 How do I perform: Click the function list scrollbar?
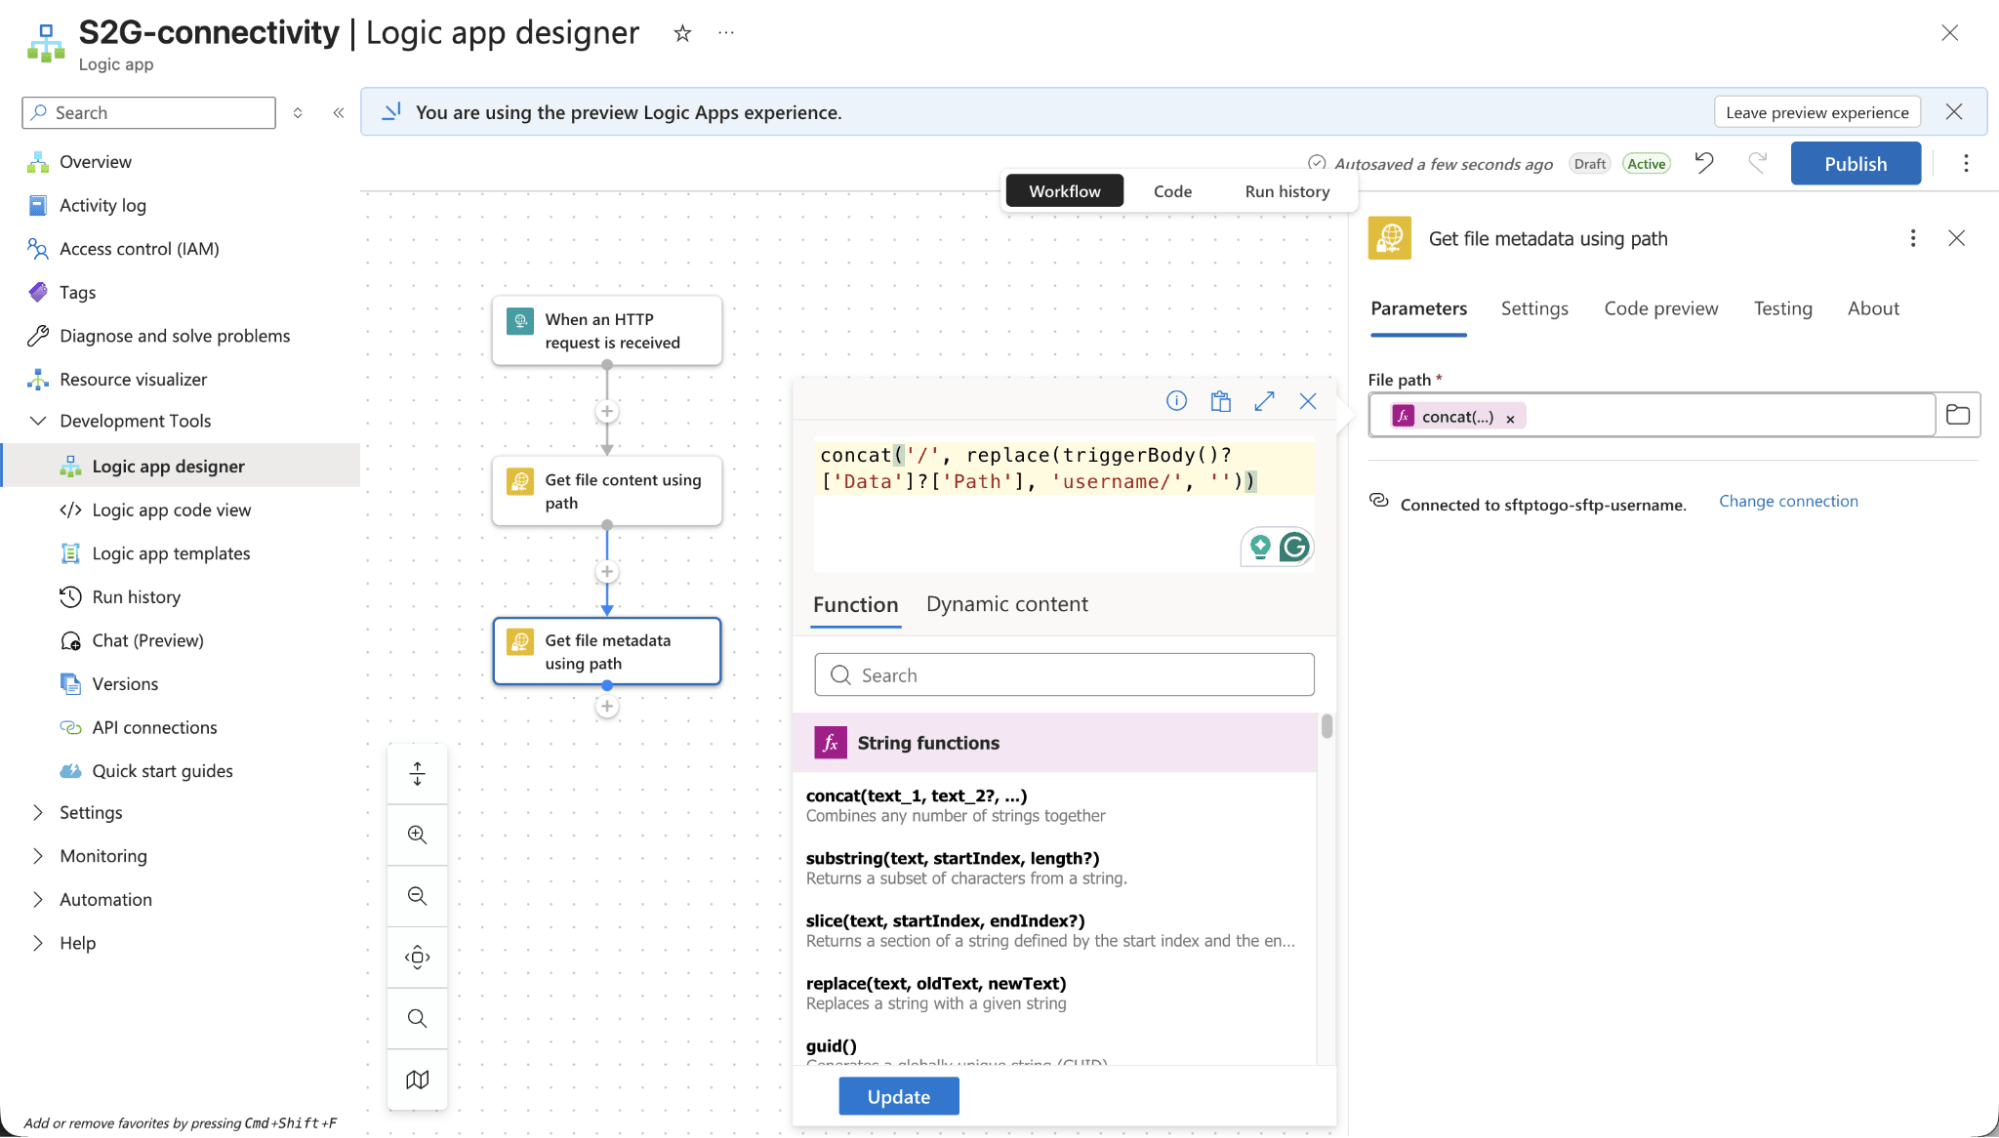(x=1327, y=726)
